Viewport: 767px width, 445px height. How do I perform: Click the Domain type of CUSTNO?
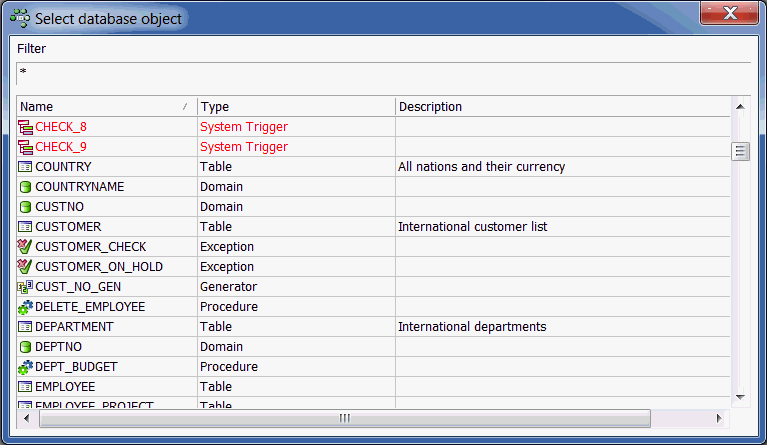pyautogui.click(x=221, y=207)
